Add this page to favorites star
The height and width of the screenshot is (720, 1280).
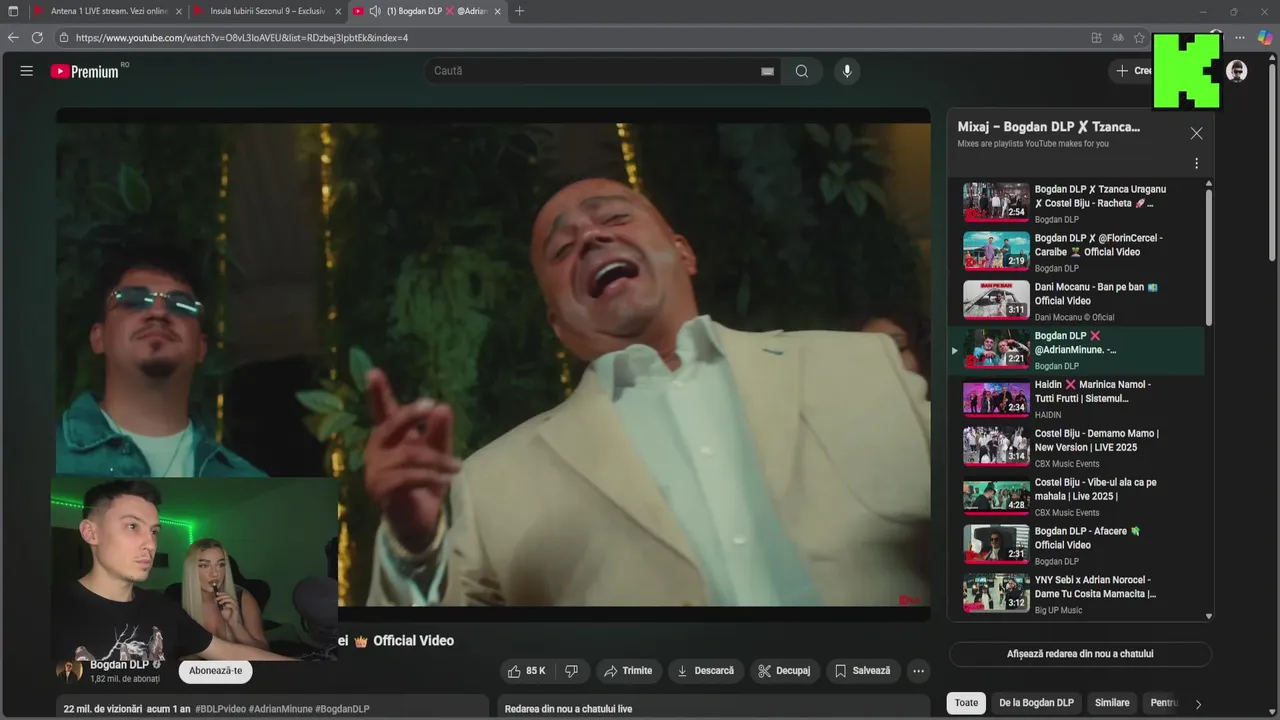[1139, 38]
